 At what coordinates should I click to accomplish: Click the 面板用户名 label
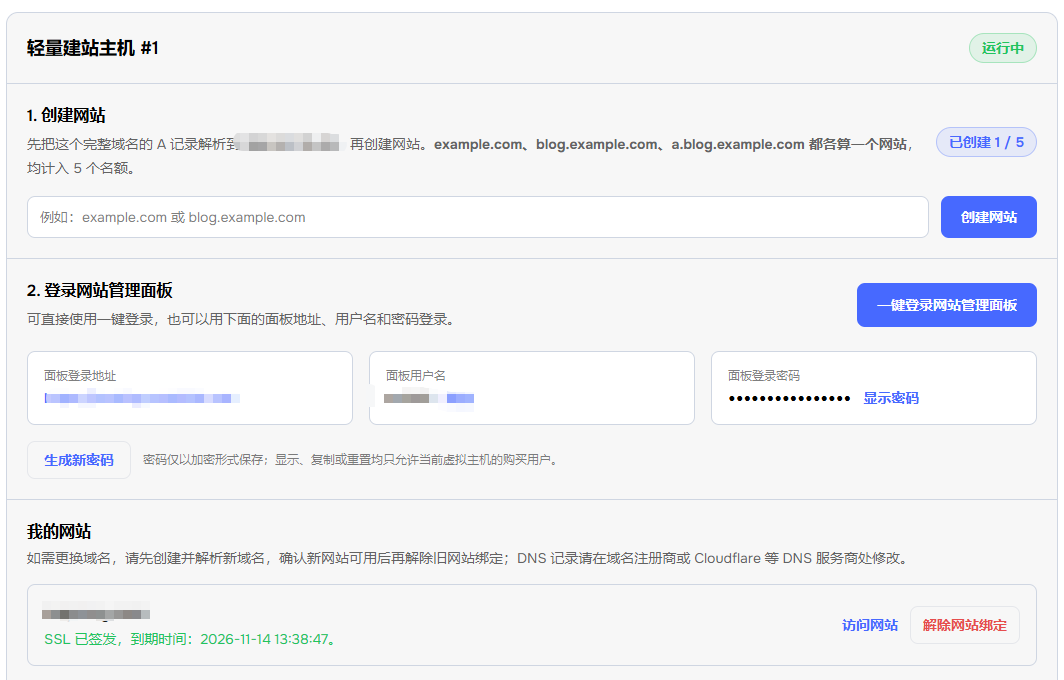click(x=415, y=376)
